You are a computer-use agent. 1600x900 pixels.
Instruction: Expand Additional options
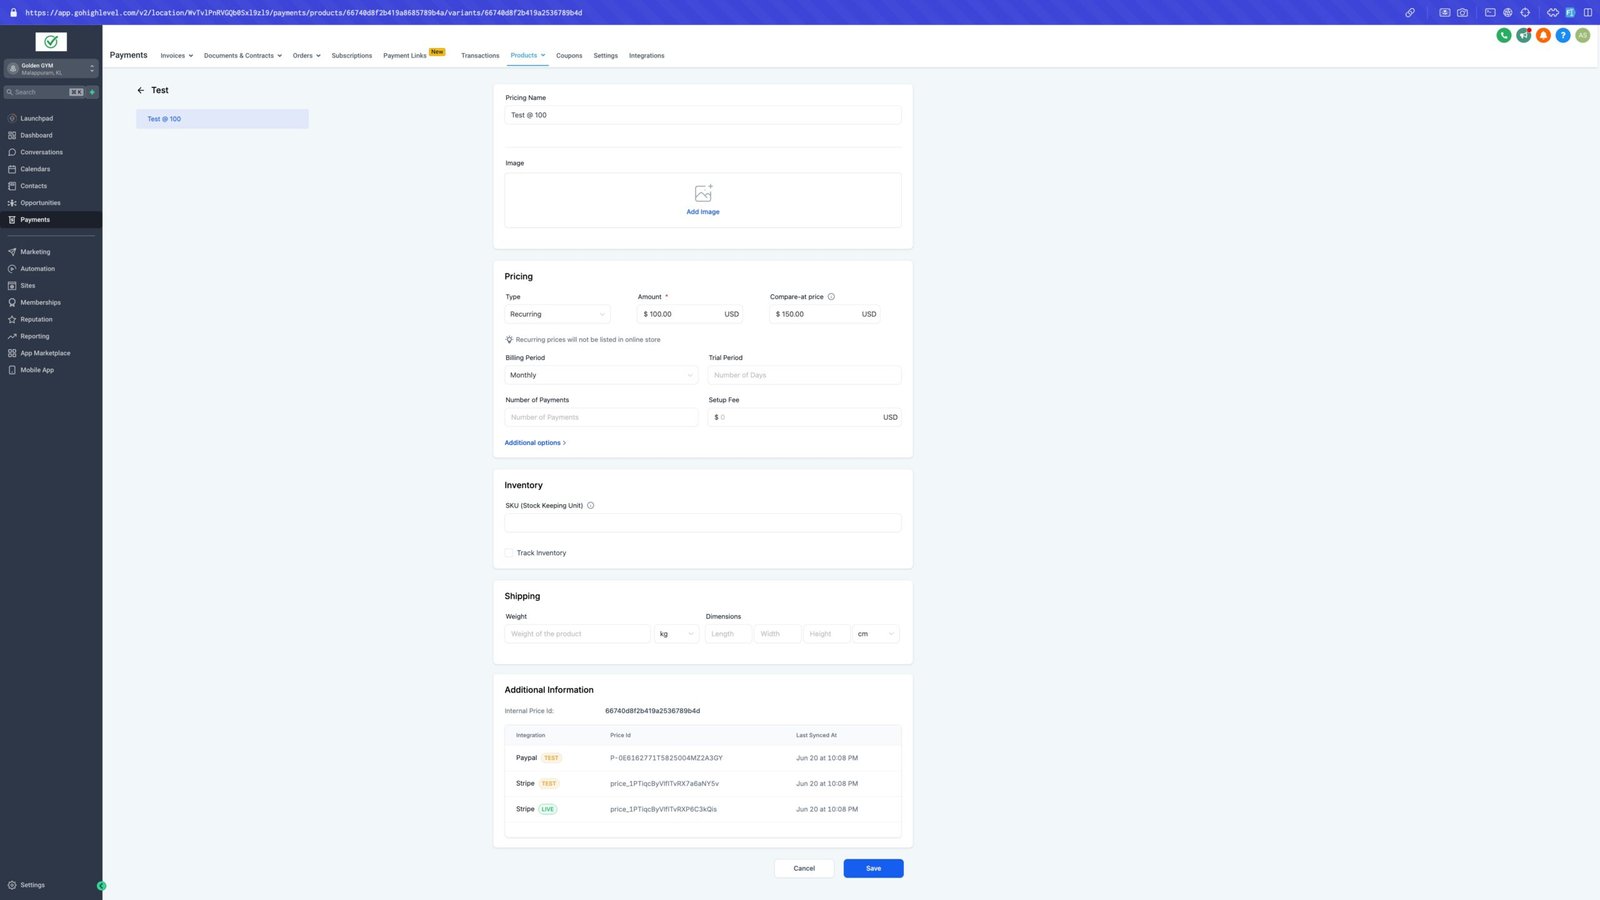coord(535,443)
